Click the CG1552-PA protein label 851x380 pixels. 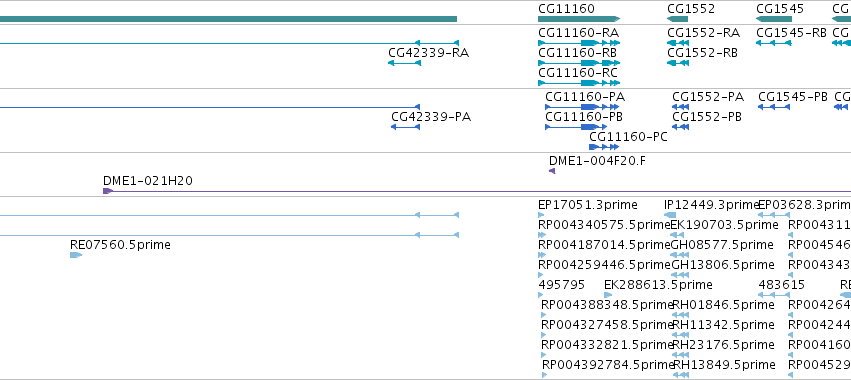708,97
